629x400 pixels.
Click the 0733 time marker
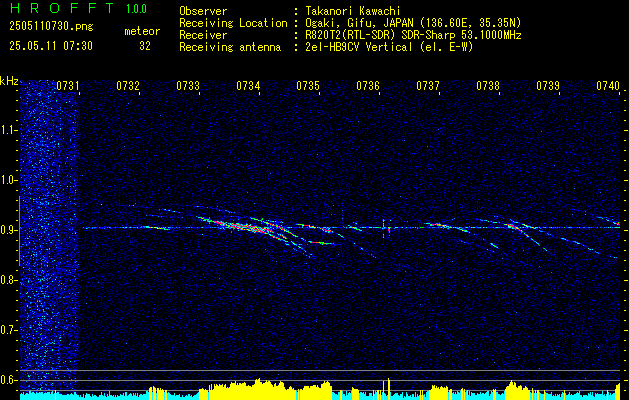[188, 85]
